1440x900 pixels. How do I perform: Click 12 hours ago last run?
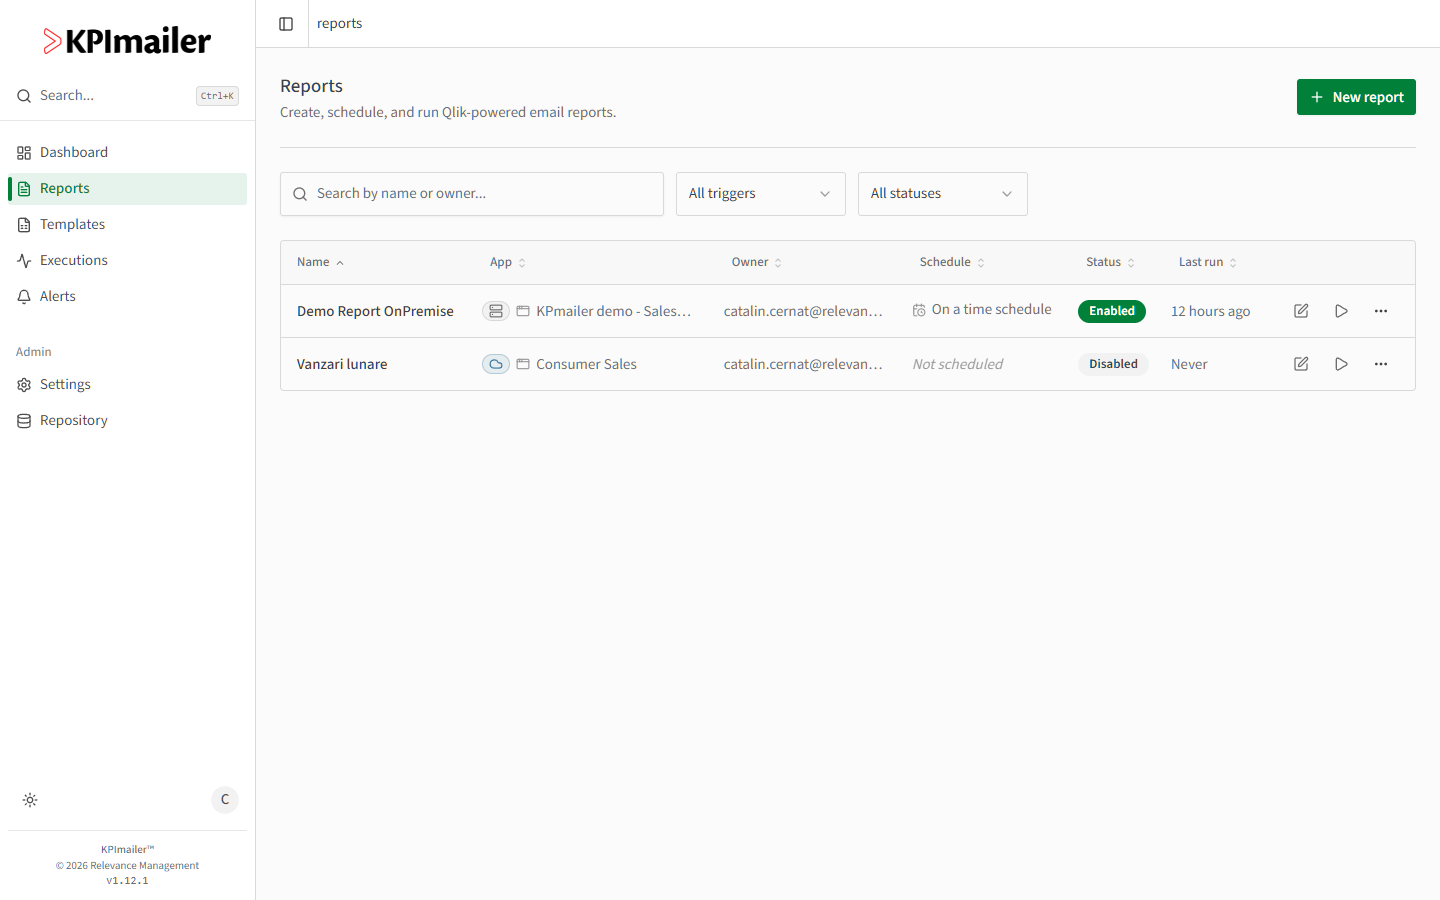pos(1211,311)
